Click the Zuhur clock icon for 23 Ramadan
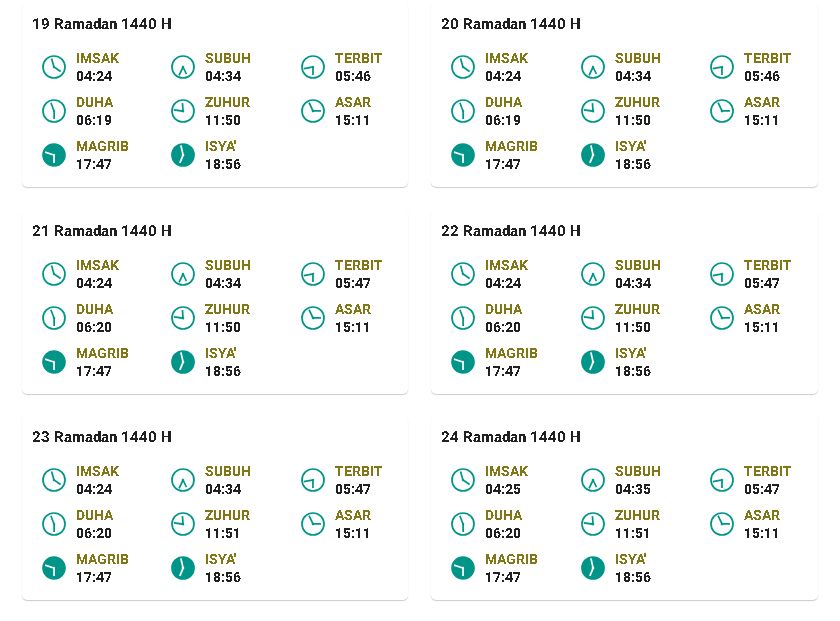This screenshot has height=621, width=840. click(x=183, y=524)
